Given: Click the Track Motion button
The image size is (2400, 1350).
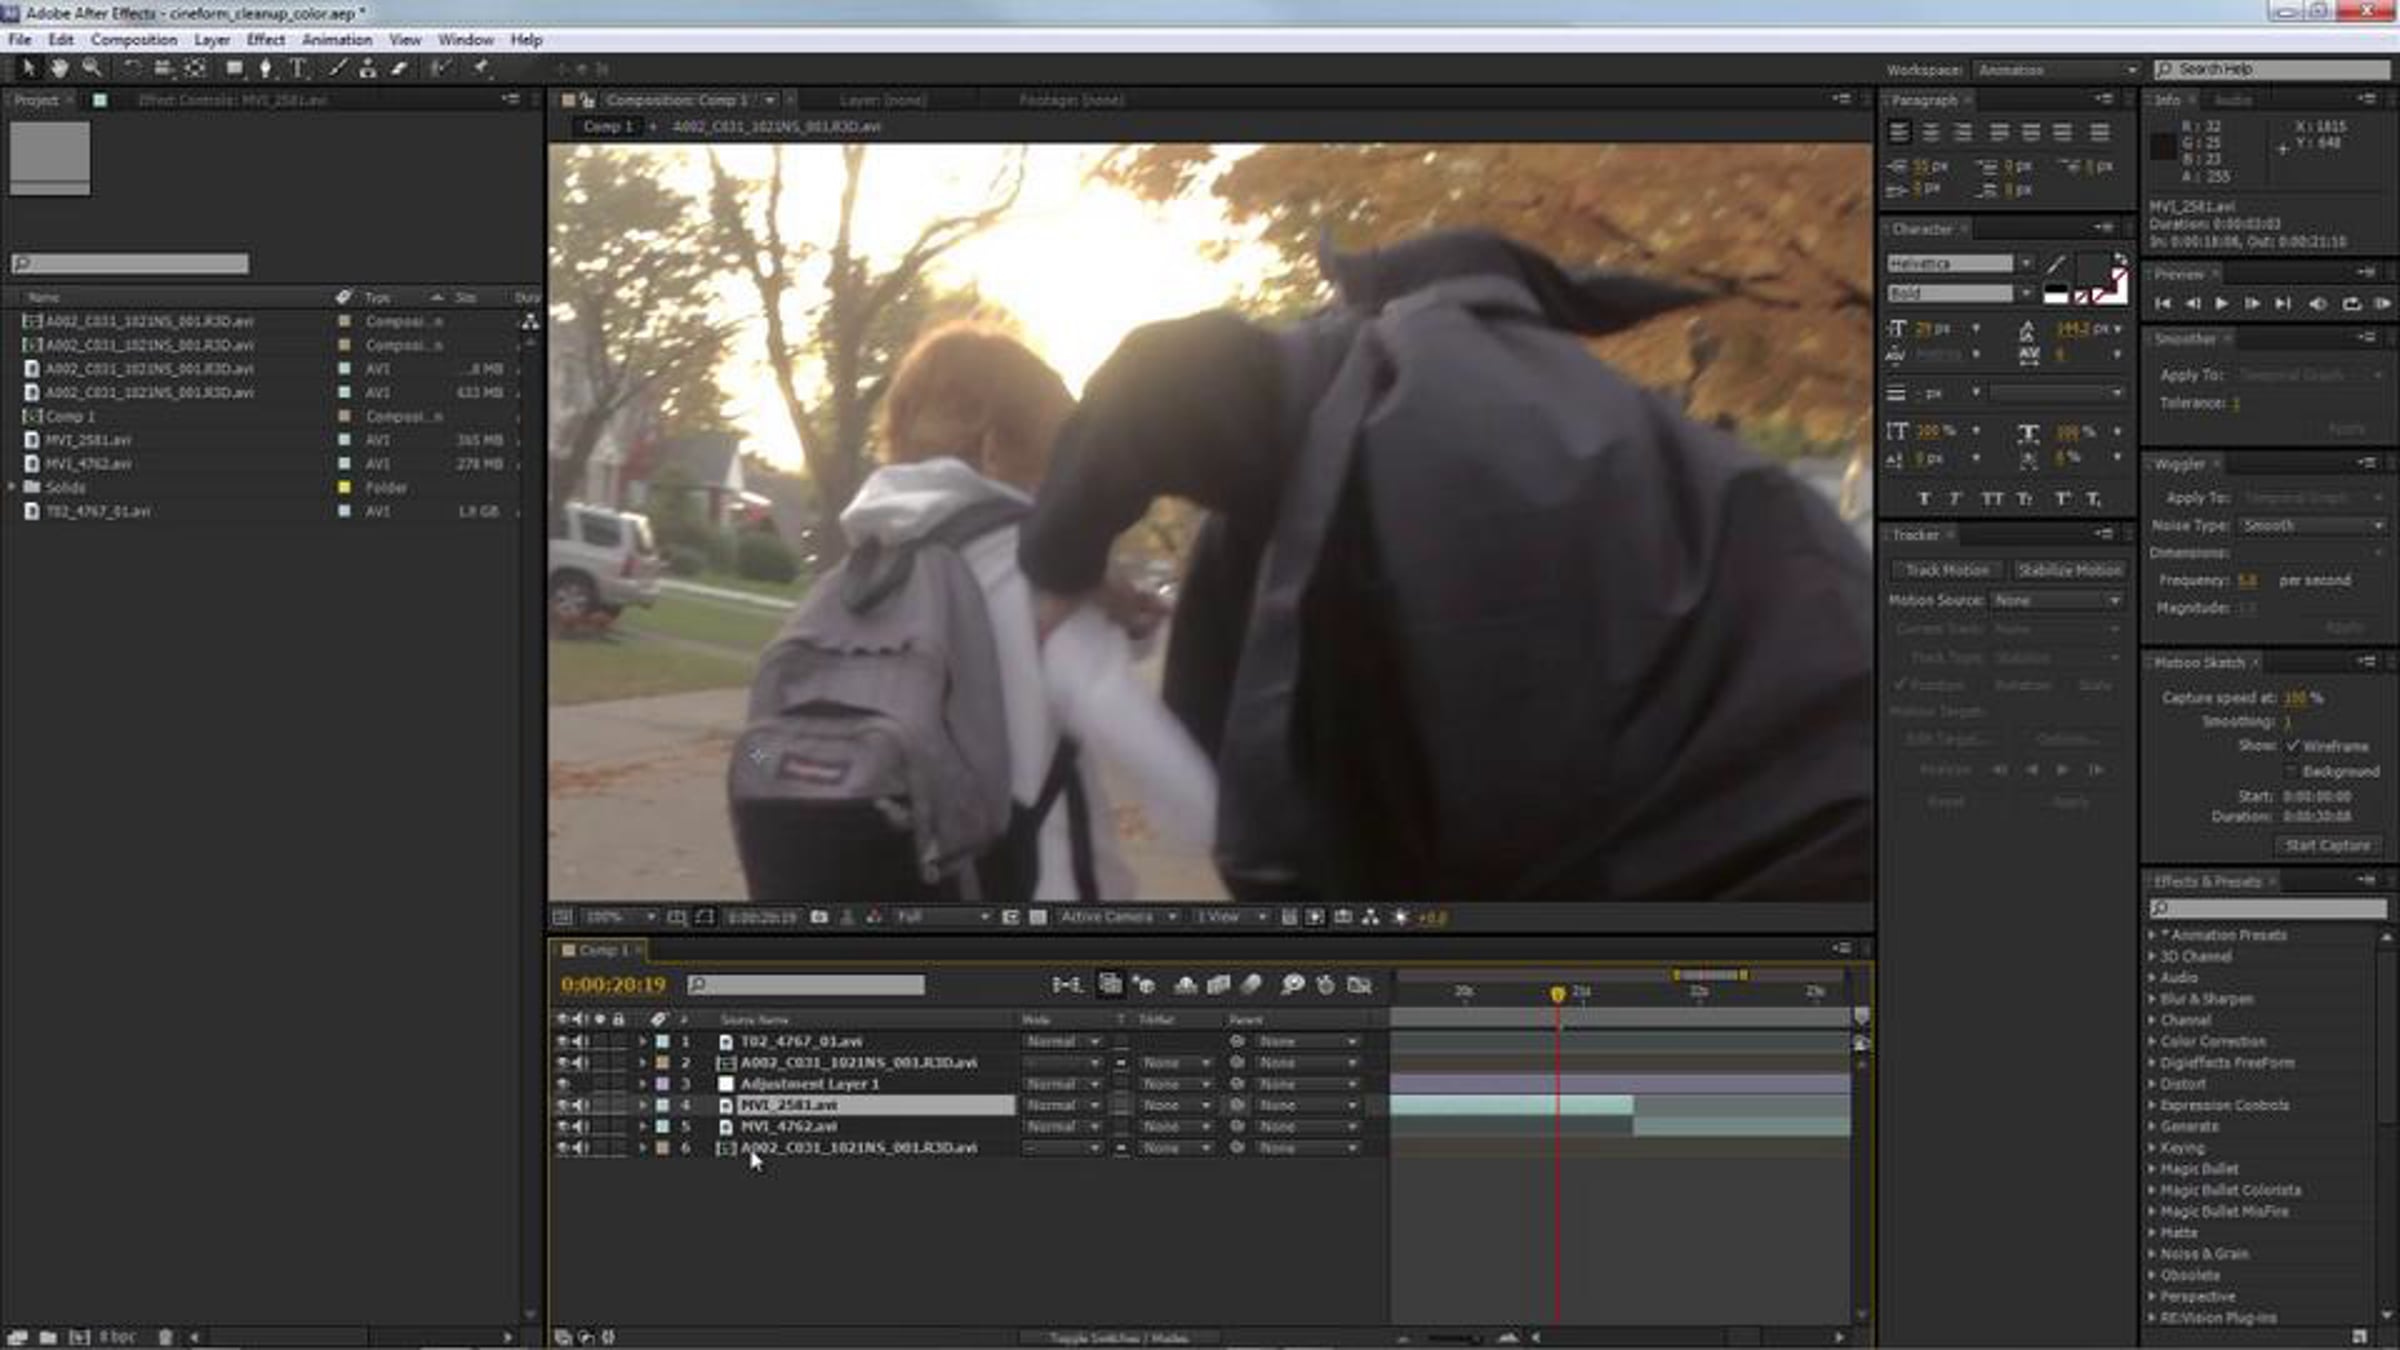Looking at the screenshot, I should coord(1946,570).
